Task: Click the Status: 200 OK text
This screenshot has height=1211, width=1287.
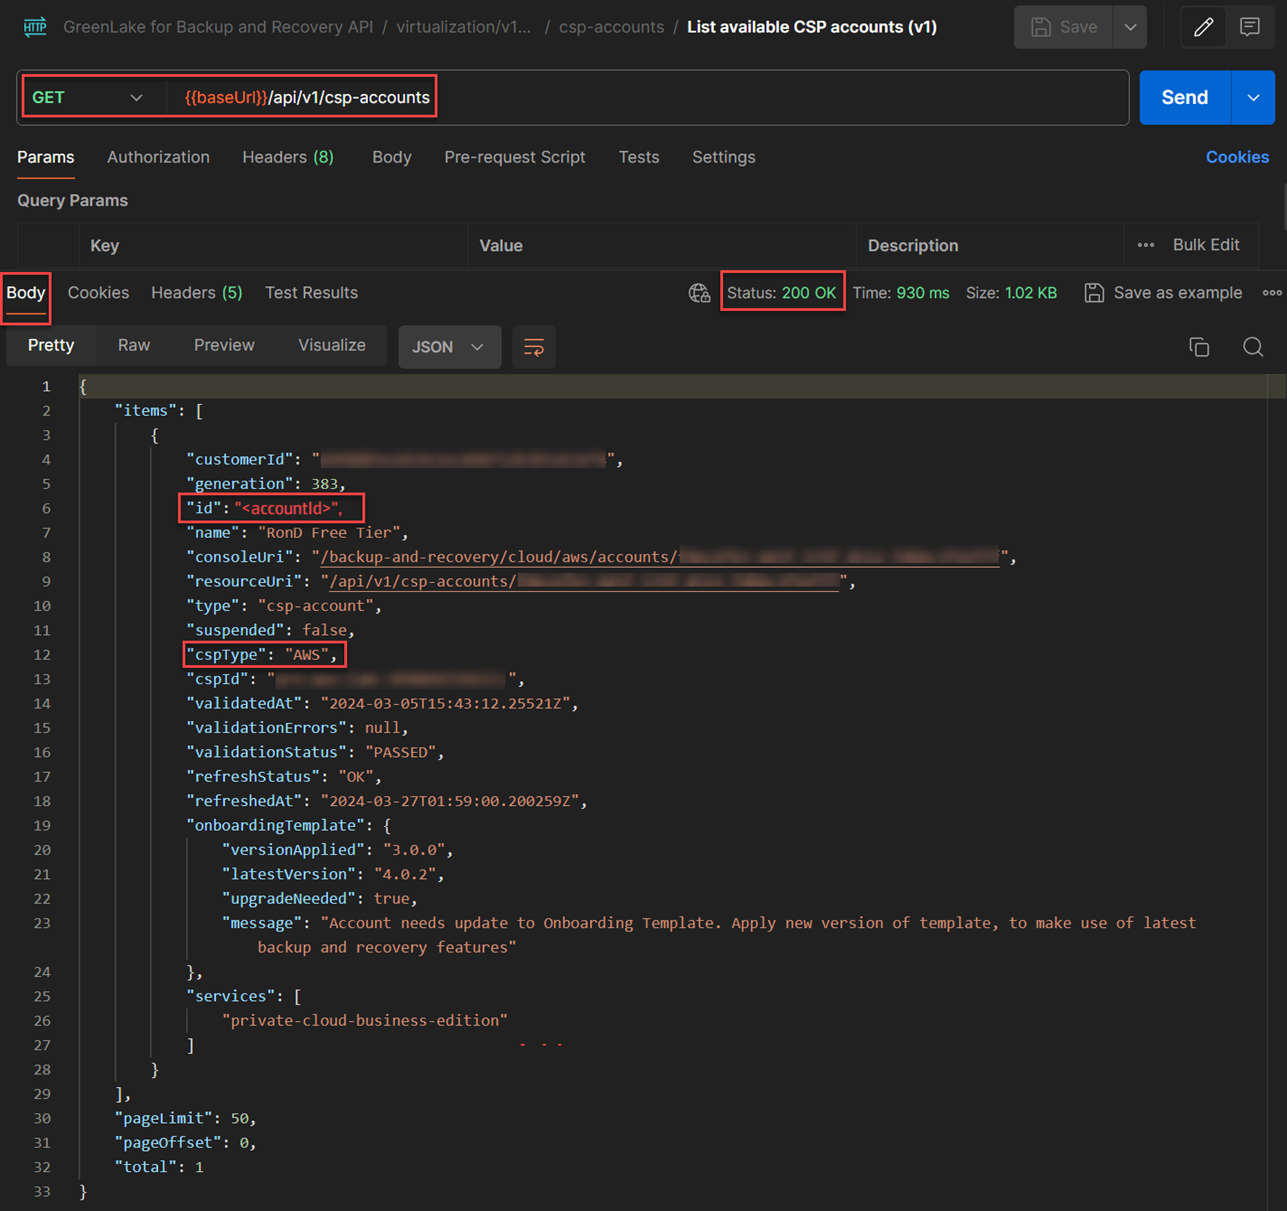Action: pyautogui.click(x=782, y=293)
